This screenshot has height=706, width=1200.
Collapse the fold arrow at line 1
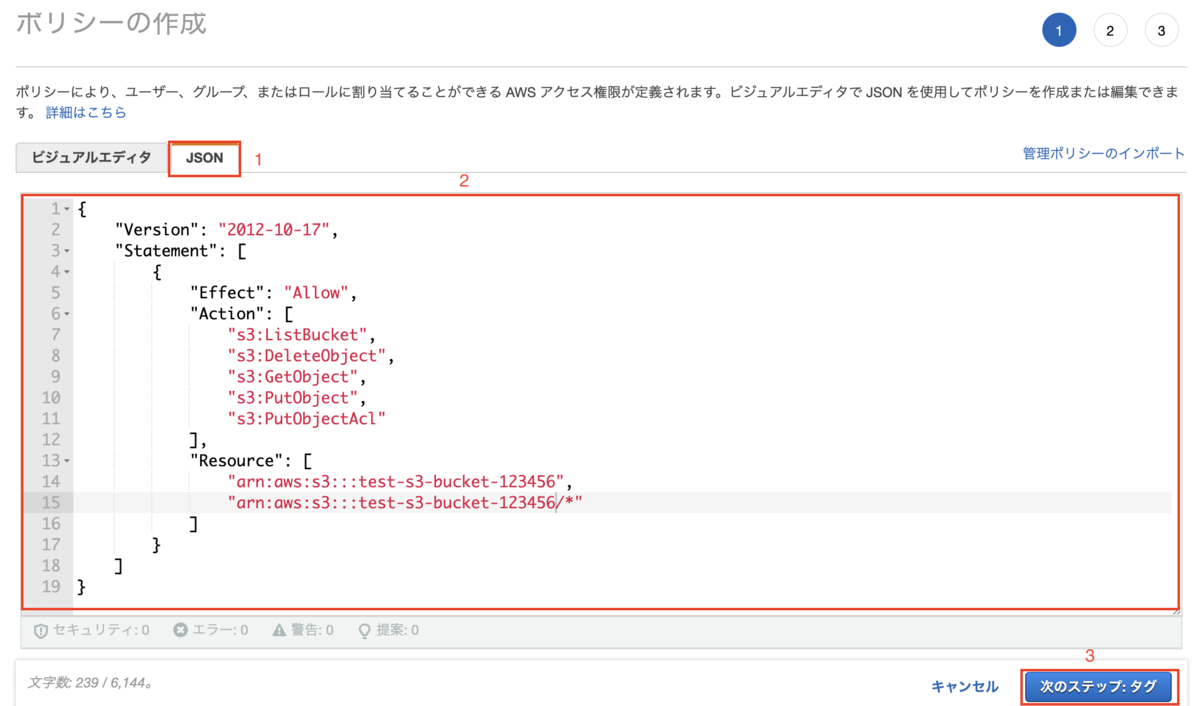[x=67, y=210]
